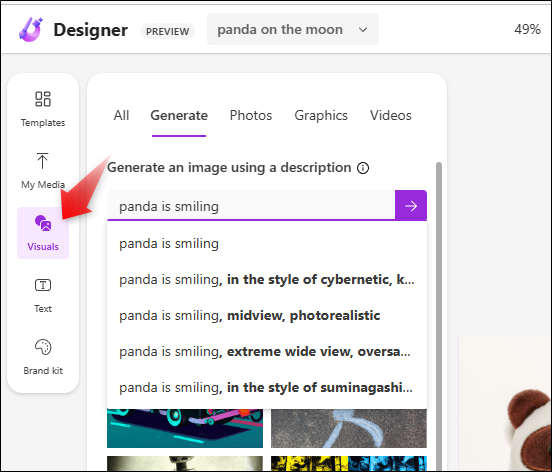Click the purple generate arrow button

[x=411, y=206]
